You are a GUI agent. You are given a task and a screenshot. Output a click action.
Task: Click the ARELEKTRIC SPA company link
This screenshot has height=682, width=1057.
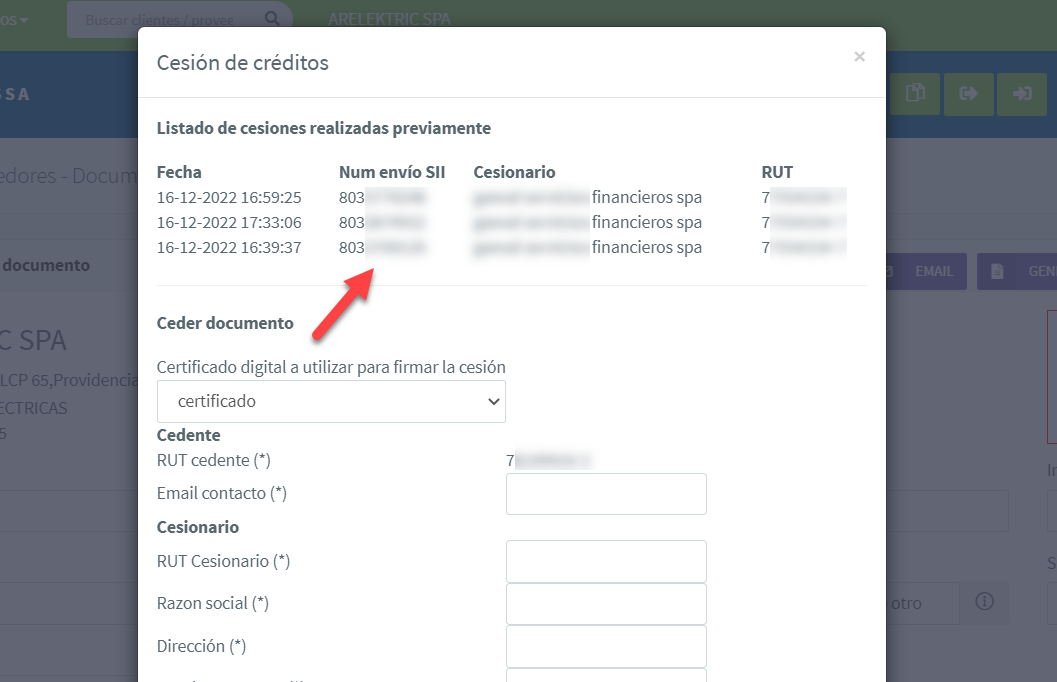(x=389, y=20)
